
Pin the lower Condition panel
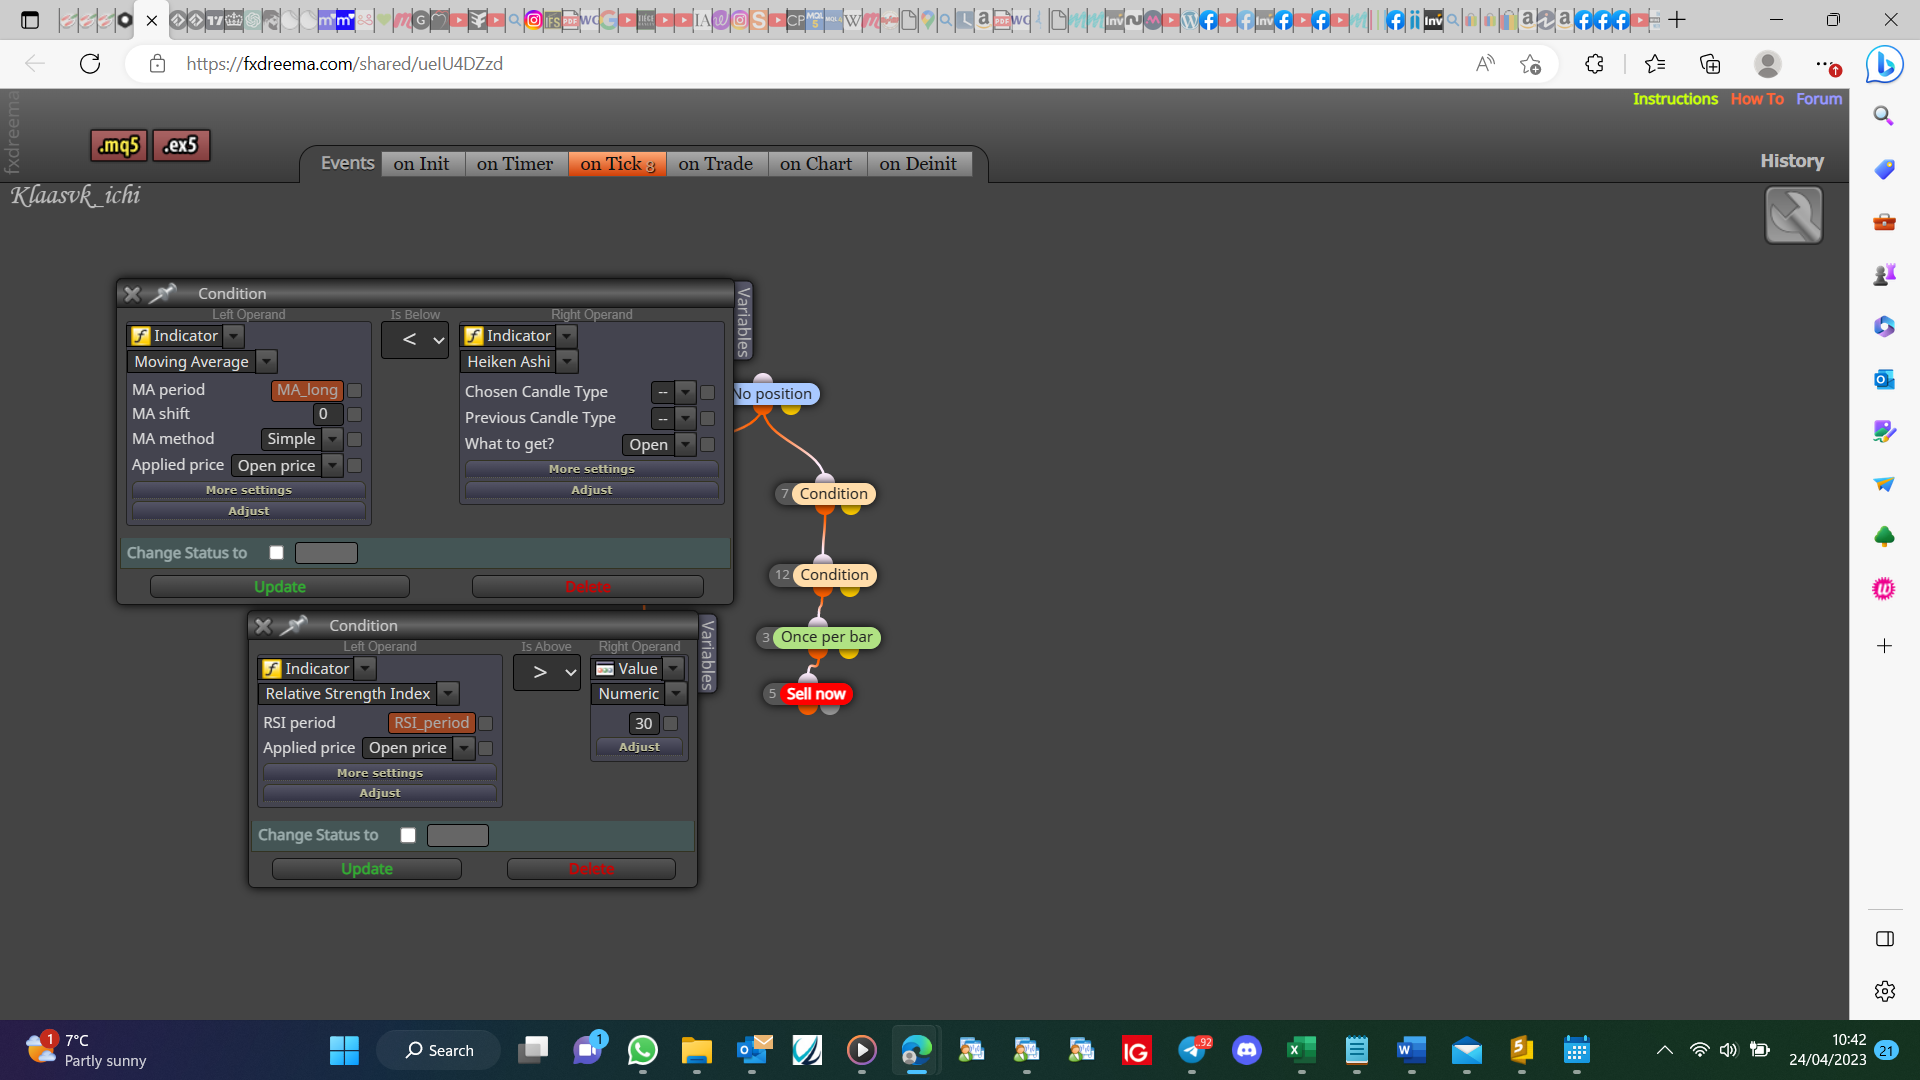[293, 626]
